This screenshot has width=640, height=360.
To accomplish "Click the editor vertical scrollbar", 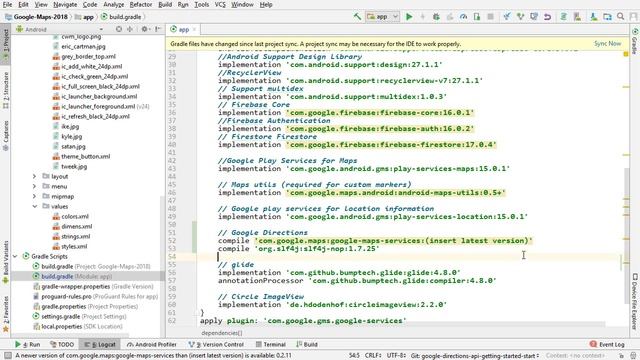I will (627, 235).
